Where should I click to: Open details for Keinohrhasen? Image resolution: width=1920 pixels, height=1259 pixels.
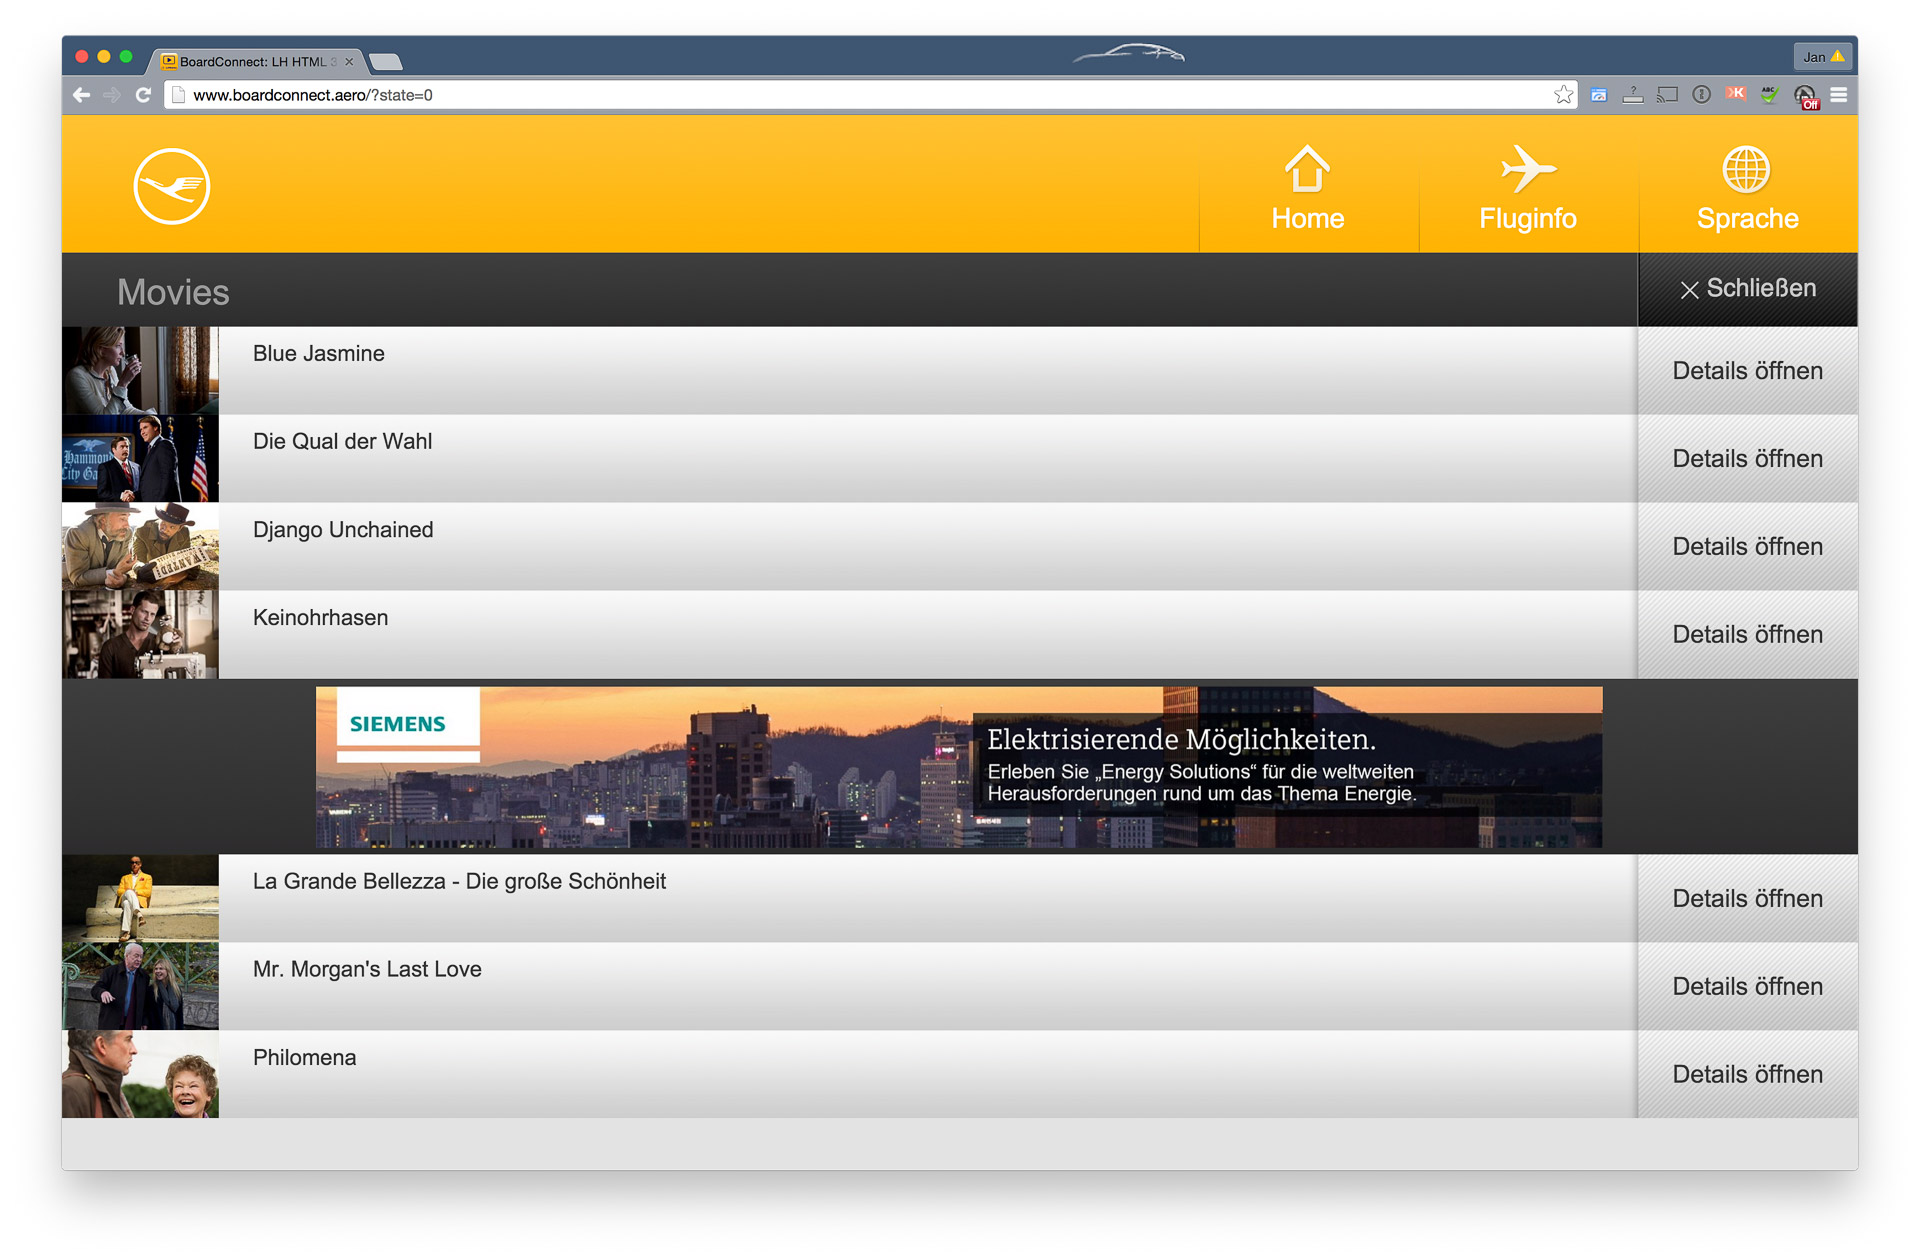[x=1748, y=635]
